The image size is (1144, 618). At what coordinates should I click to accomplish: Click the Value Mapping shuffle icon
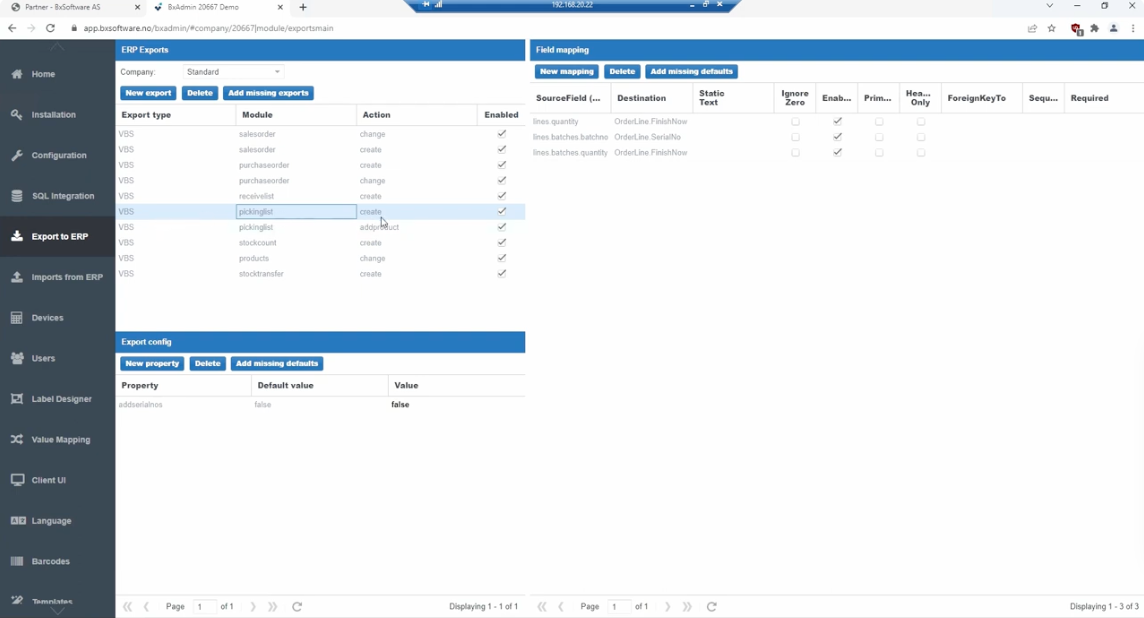pyautogui.click(x=17, y=439)
